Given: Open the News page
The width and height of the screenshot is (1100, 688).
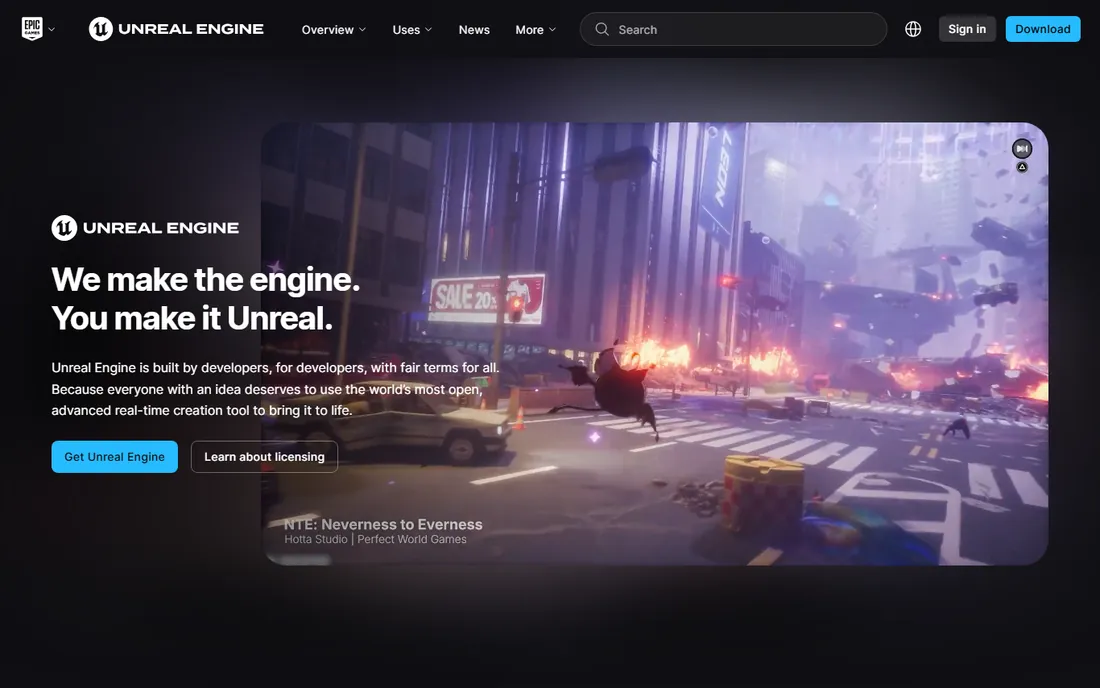Looking at the screenshot, I should [x=474, y=29].
